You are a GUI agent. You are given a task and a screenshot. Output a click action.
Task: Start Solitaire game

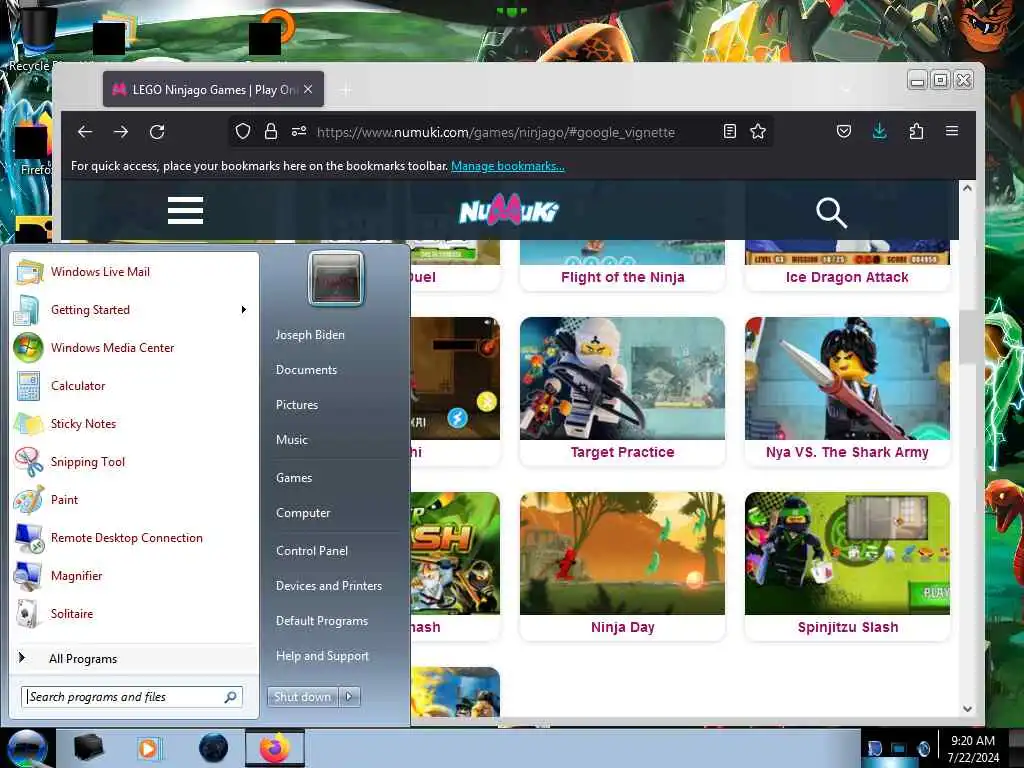coord(134,614)
